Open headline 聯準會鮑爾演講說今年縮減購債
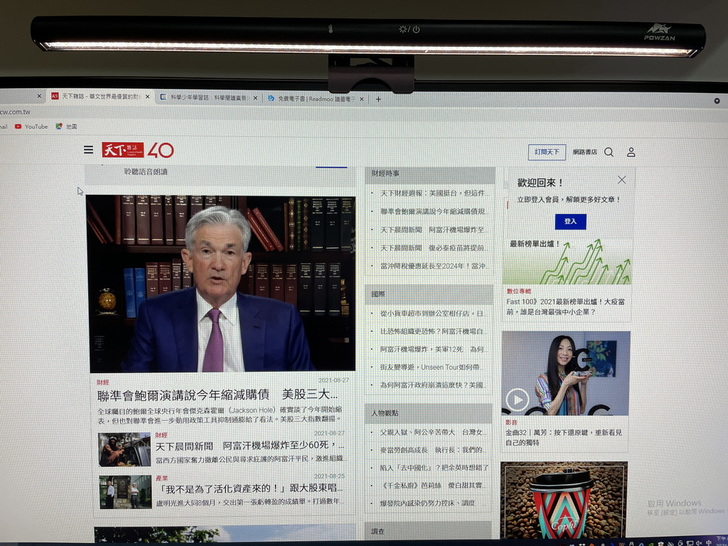The width and height of the screenshot is (728, 546). (217, 395)
